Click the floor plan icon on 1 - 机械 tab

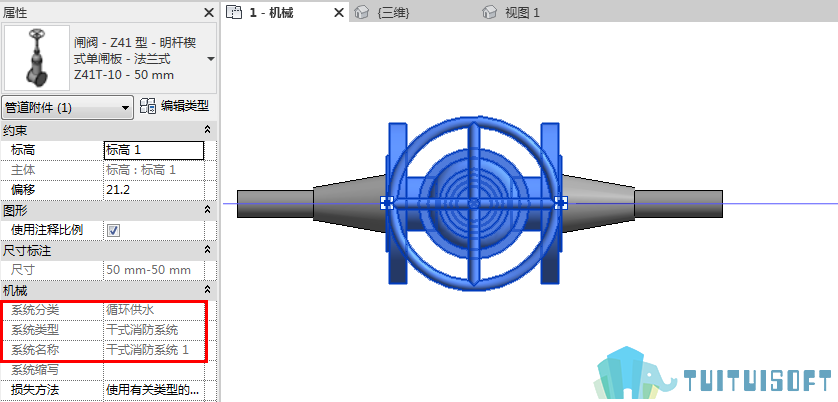pos(233,12)
